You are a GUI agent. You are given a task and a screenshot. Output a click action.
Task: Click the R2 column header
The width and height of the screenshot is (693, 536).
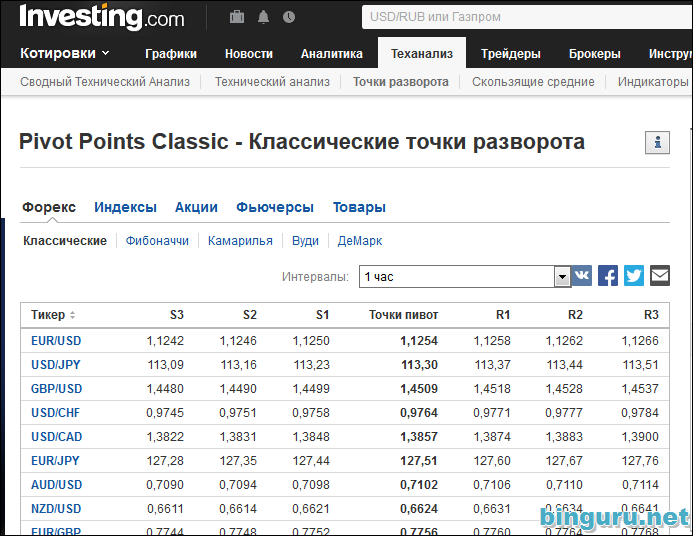pos(575,315)
